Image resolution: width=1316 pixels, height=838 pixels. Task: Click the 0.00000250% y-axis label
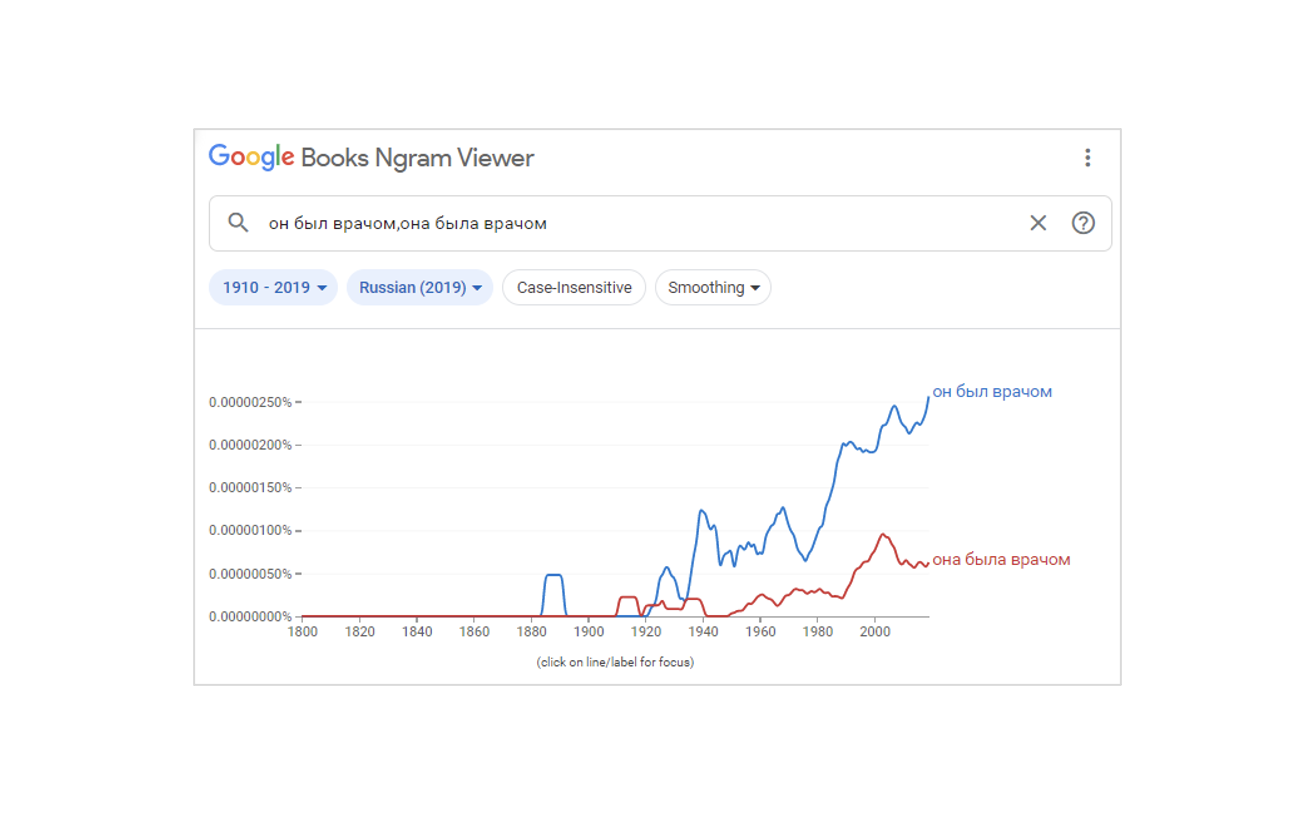[250, 402]
